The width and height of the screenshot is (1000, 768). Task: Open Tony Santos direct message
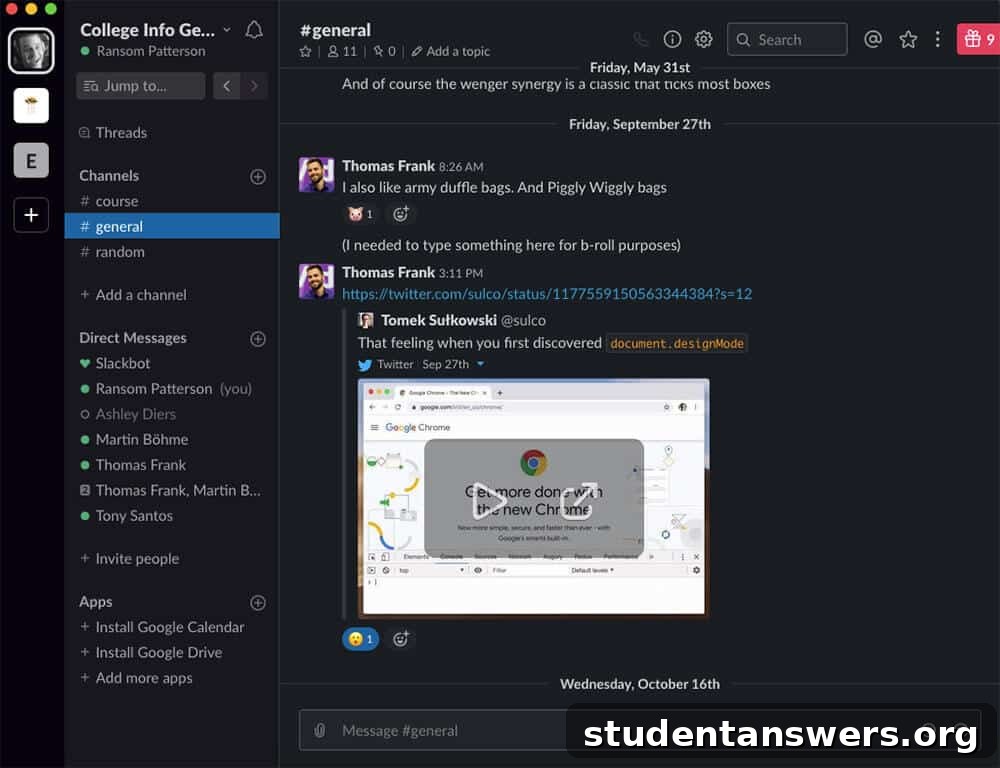172,515
